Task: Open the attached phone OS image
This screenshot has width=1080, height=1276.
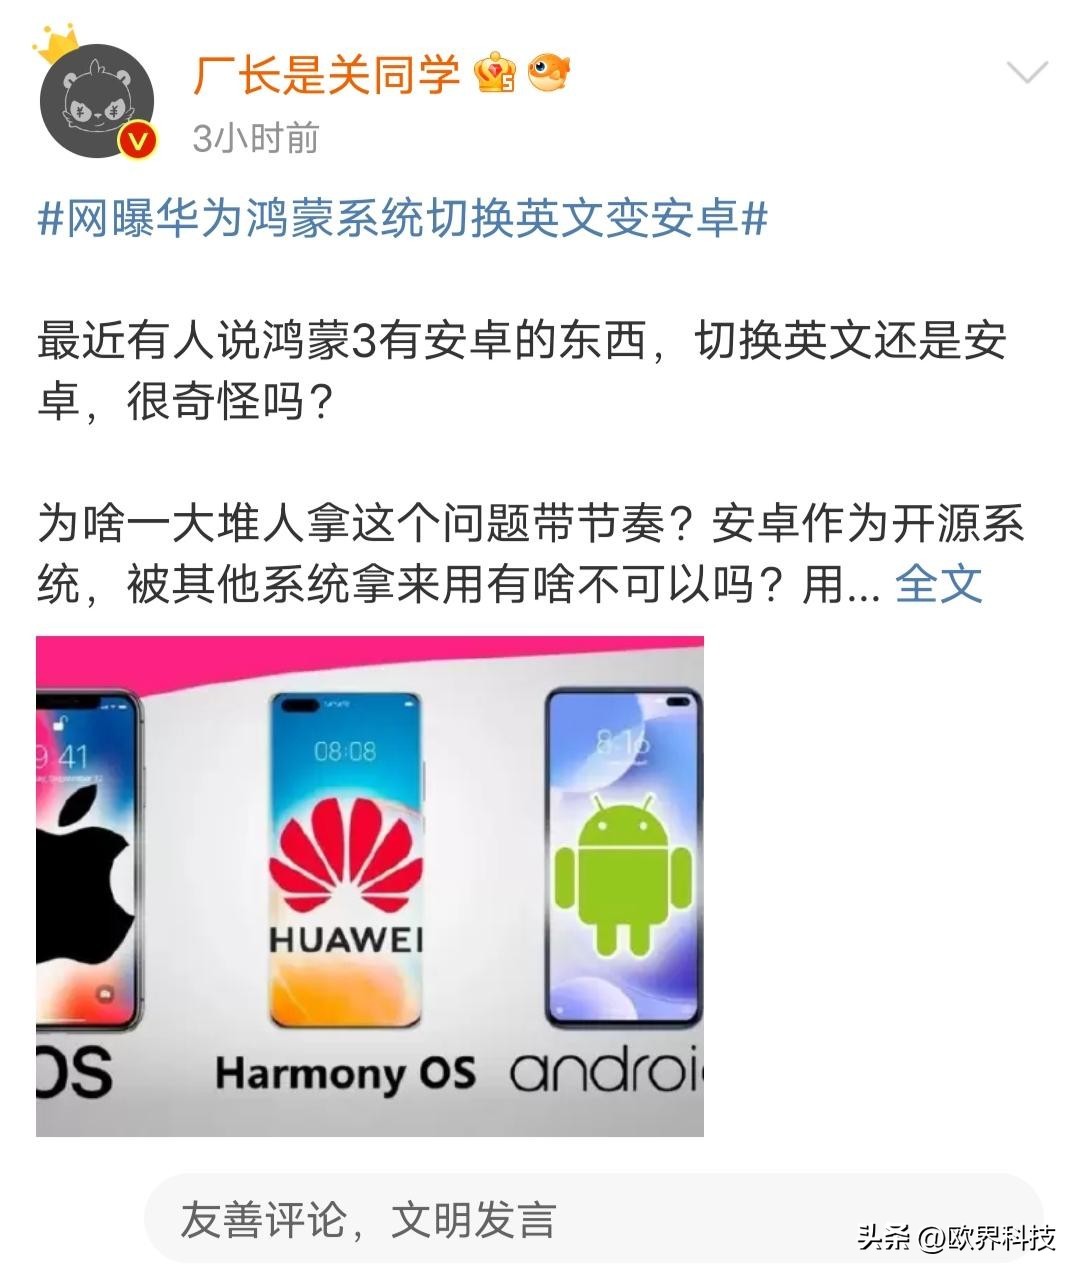Action: (370, 886)
